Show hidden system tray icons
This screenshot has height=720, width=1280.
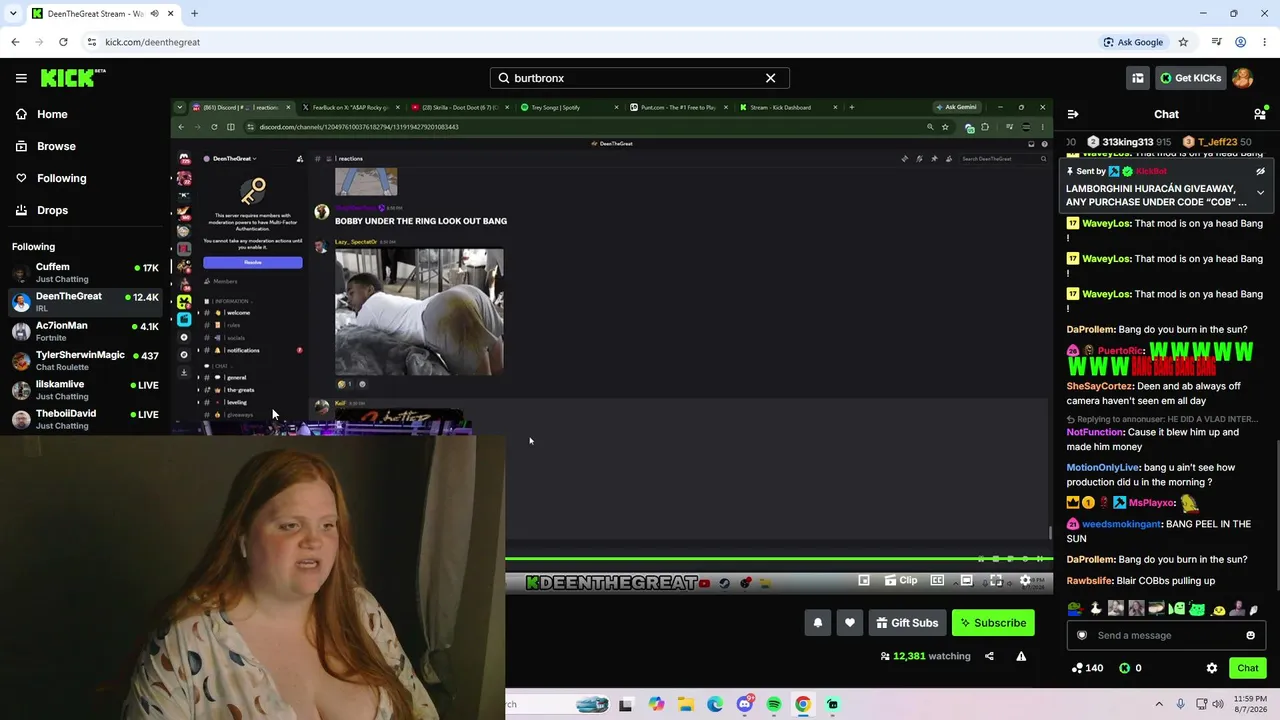pos(1159,704)
